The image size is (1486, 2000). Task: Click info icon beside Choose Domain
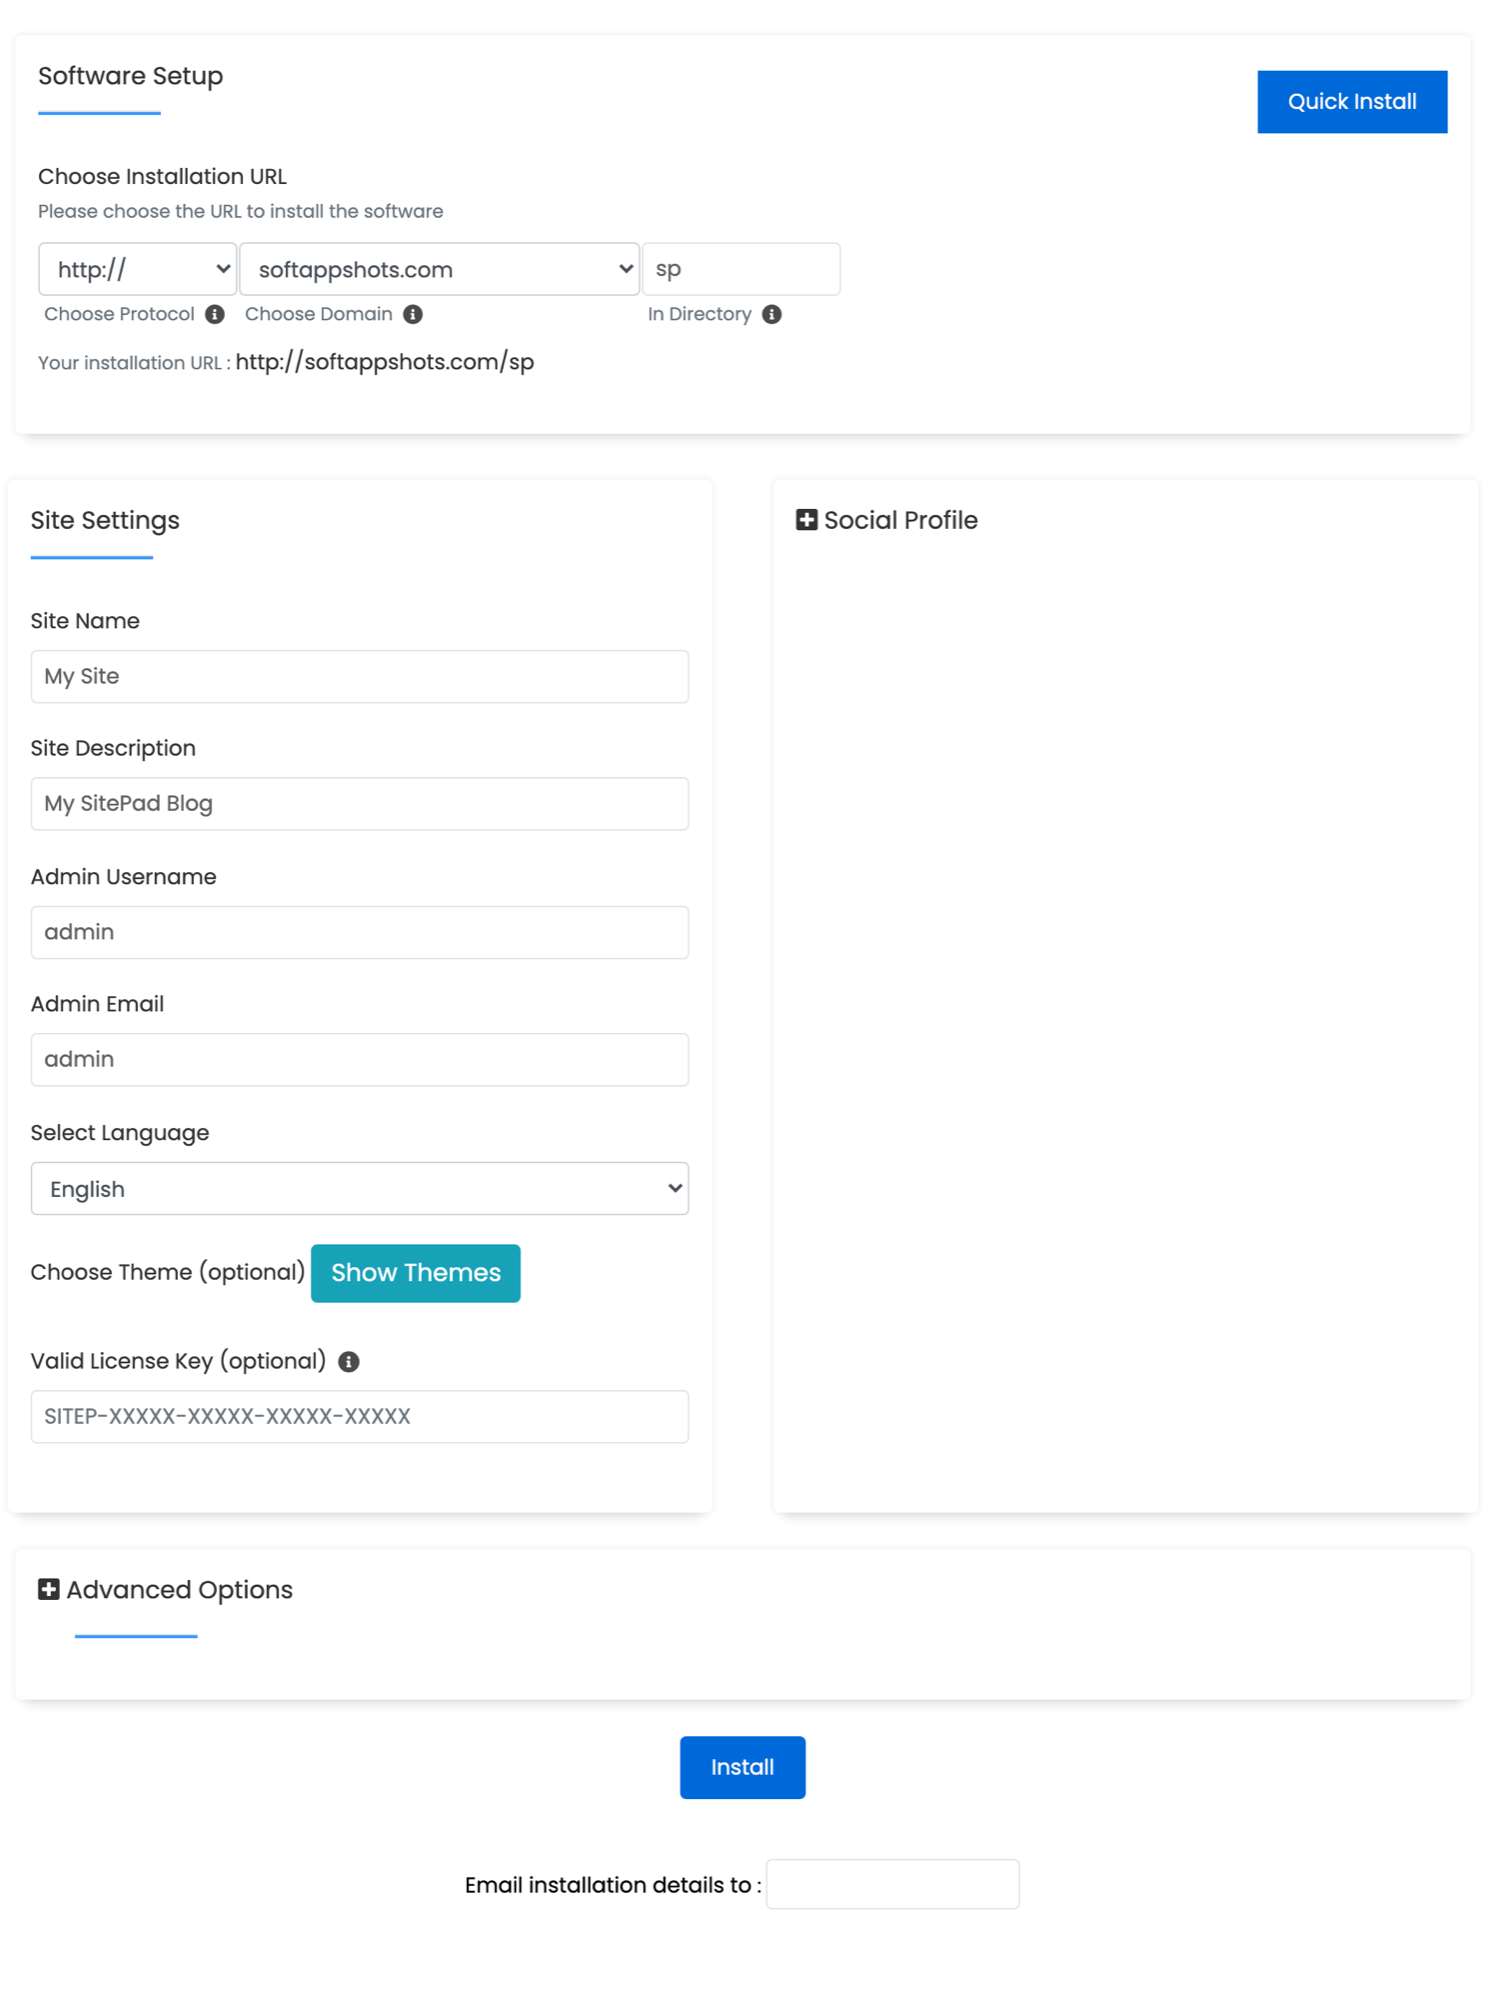[x=413, y=314]
